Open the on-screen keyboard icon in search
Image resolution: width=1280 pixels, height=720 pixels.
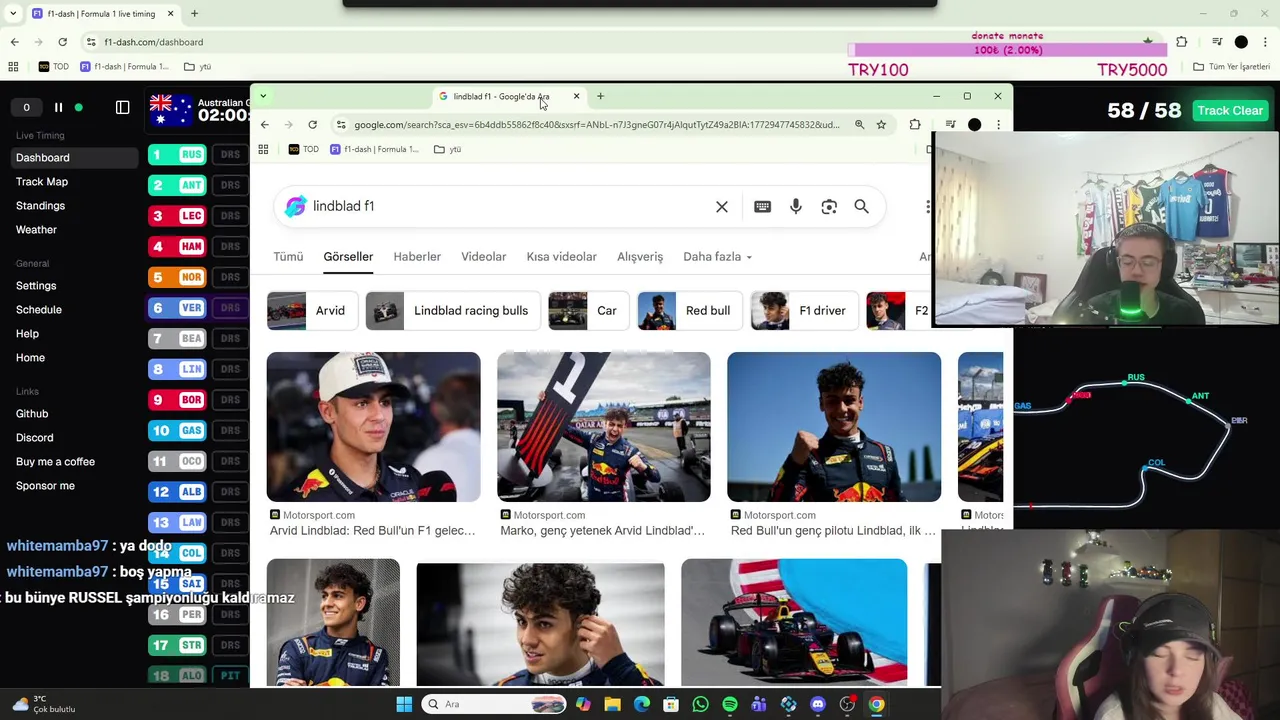(762, 206)
